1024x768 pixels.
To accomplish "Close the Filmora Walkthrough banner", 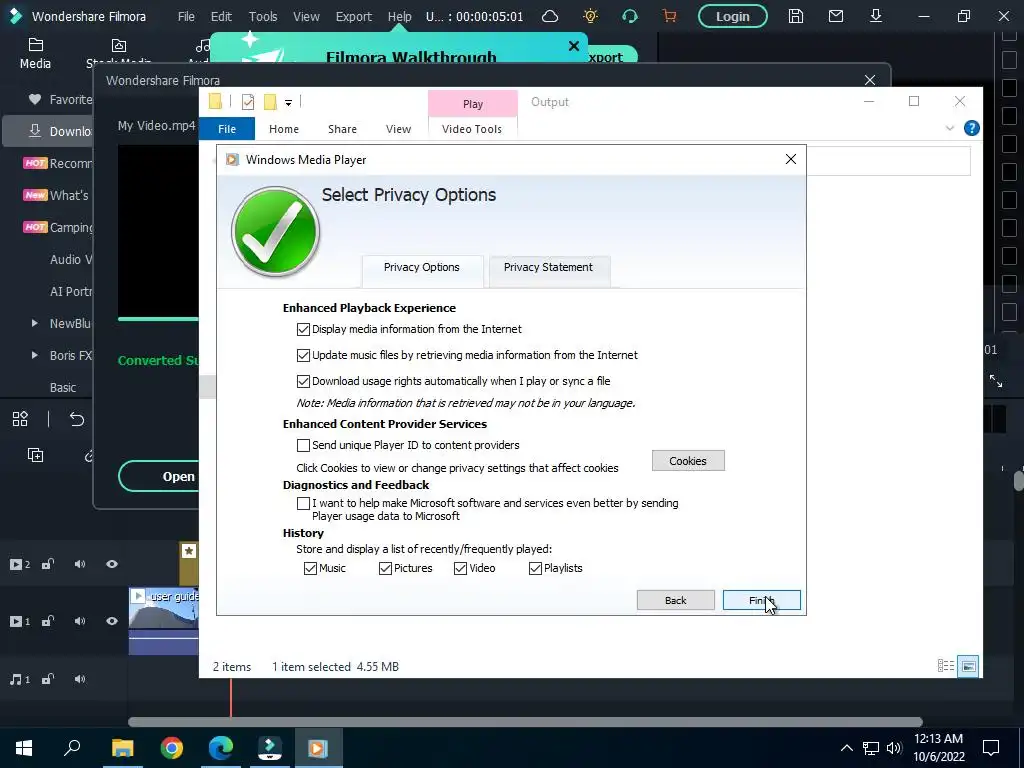I will tap(574, 46).
